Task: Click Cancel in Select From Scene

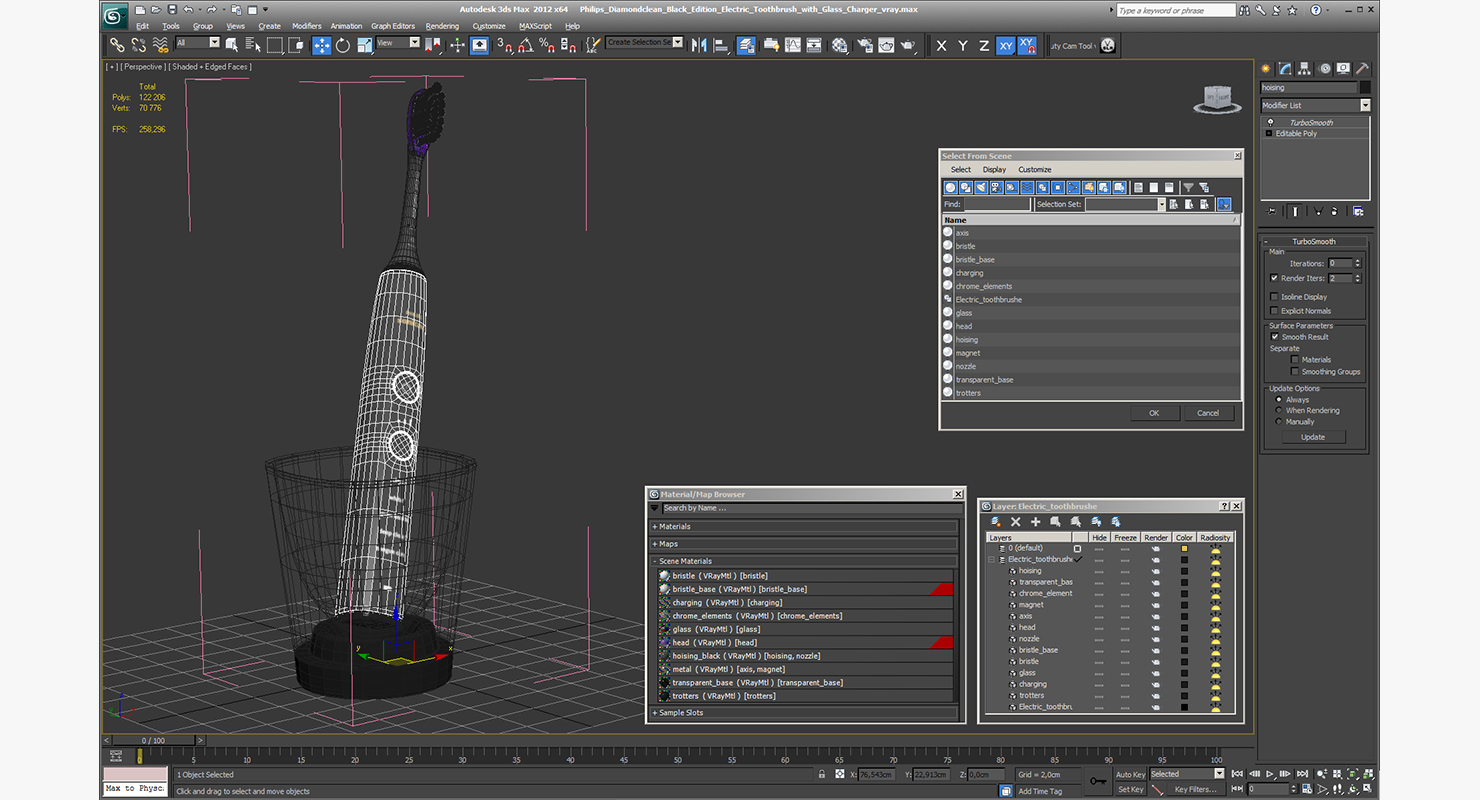Action: tap(1208, 413)
